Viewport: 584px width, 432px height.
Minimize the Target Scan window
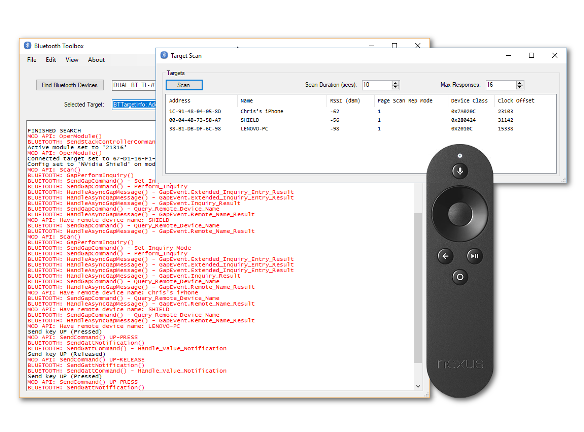[x=508, y=55]
